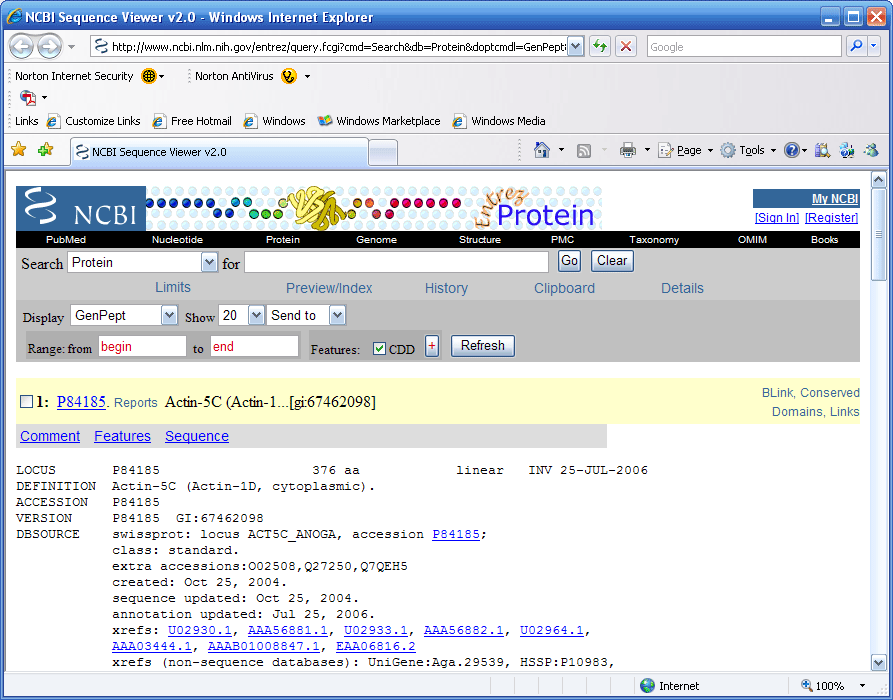Click the Windows Messenger toolbar icon
The width and height of the screenshot is (893, 700).
pos(847,150)
